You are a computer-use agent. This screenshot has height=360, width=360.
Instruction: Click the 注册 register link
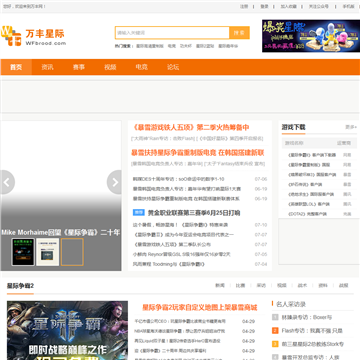point(244,6)
